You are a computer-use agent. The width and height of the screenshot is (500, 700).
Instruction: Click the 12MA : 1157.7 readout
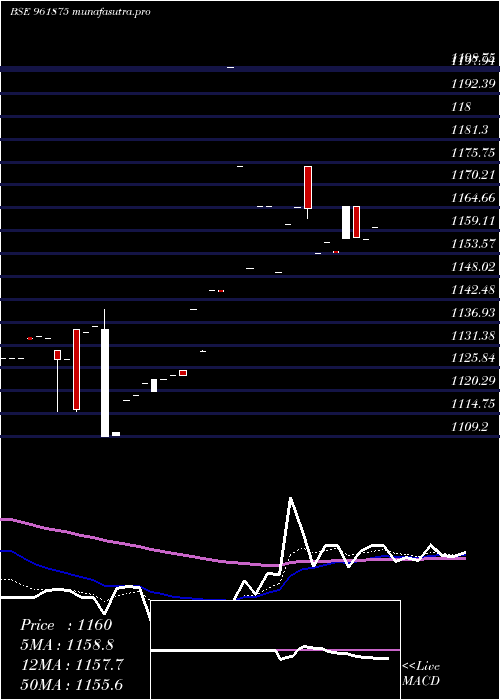click(x=71, y=664)
